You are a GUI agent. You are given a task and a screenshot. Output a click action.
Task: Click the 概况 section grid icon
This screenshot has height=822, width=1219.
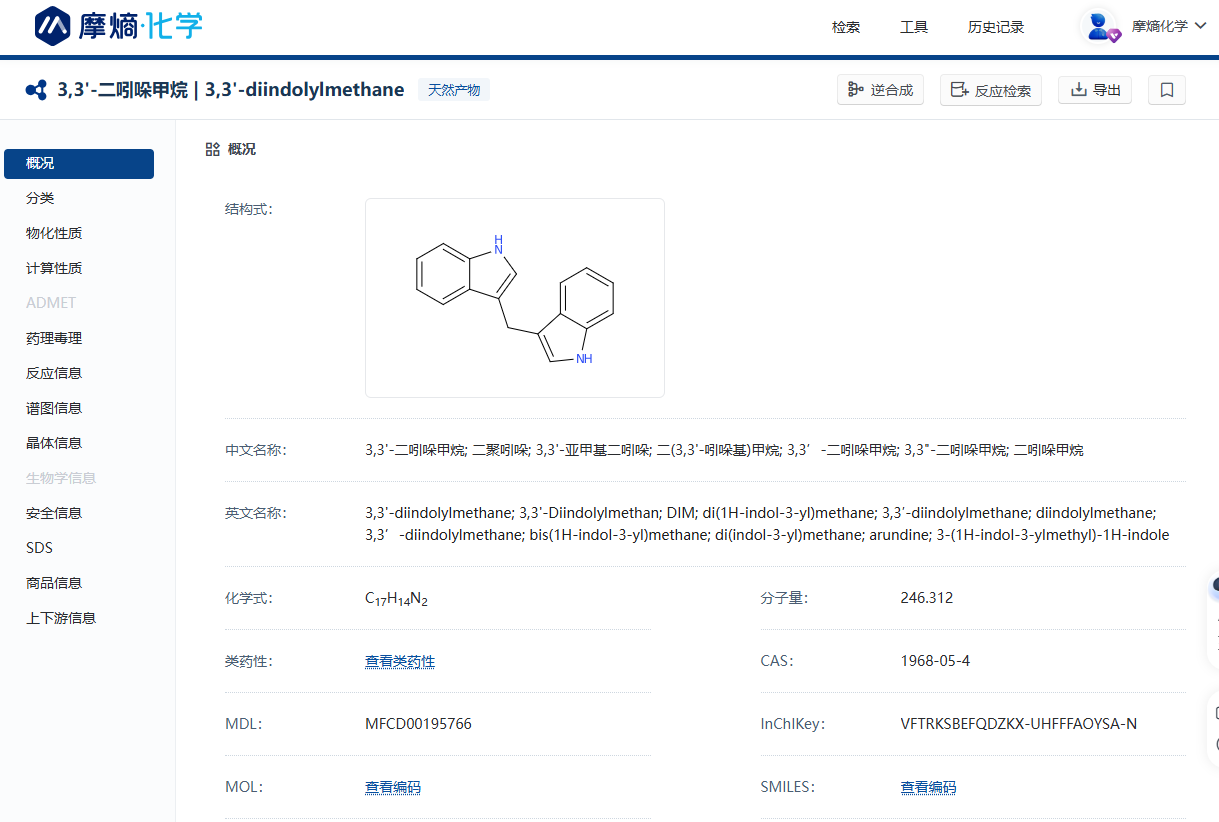pyautogui.click(x=212, y=149)
